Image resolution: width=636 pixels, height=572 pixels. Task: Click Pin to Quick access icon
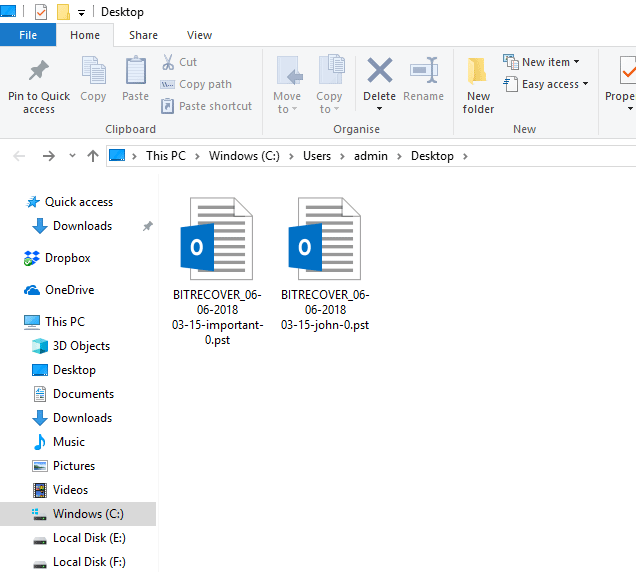click(39, 71)
